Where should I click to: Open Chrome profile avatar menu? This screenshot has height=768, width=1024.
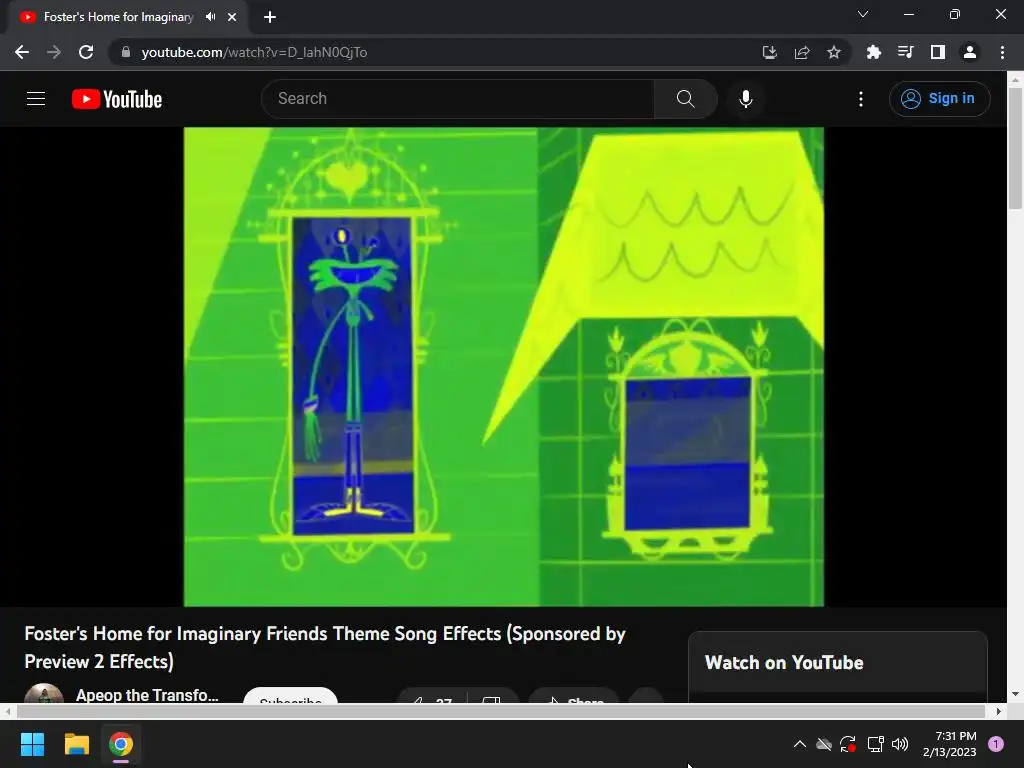click(970, 52)
